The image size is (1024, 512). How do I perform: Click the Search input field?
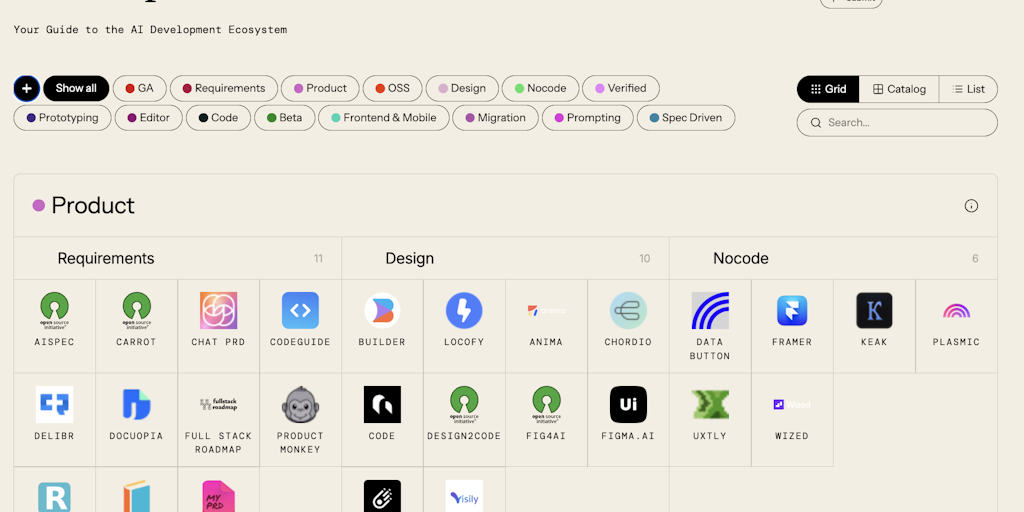(x=897, y=123)
